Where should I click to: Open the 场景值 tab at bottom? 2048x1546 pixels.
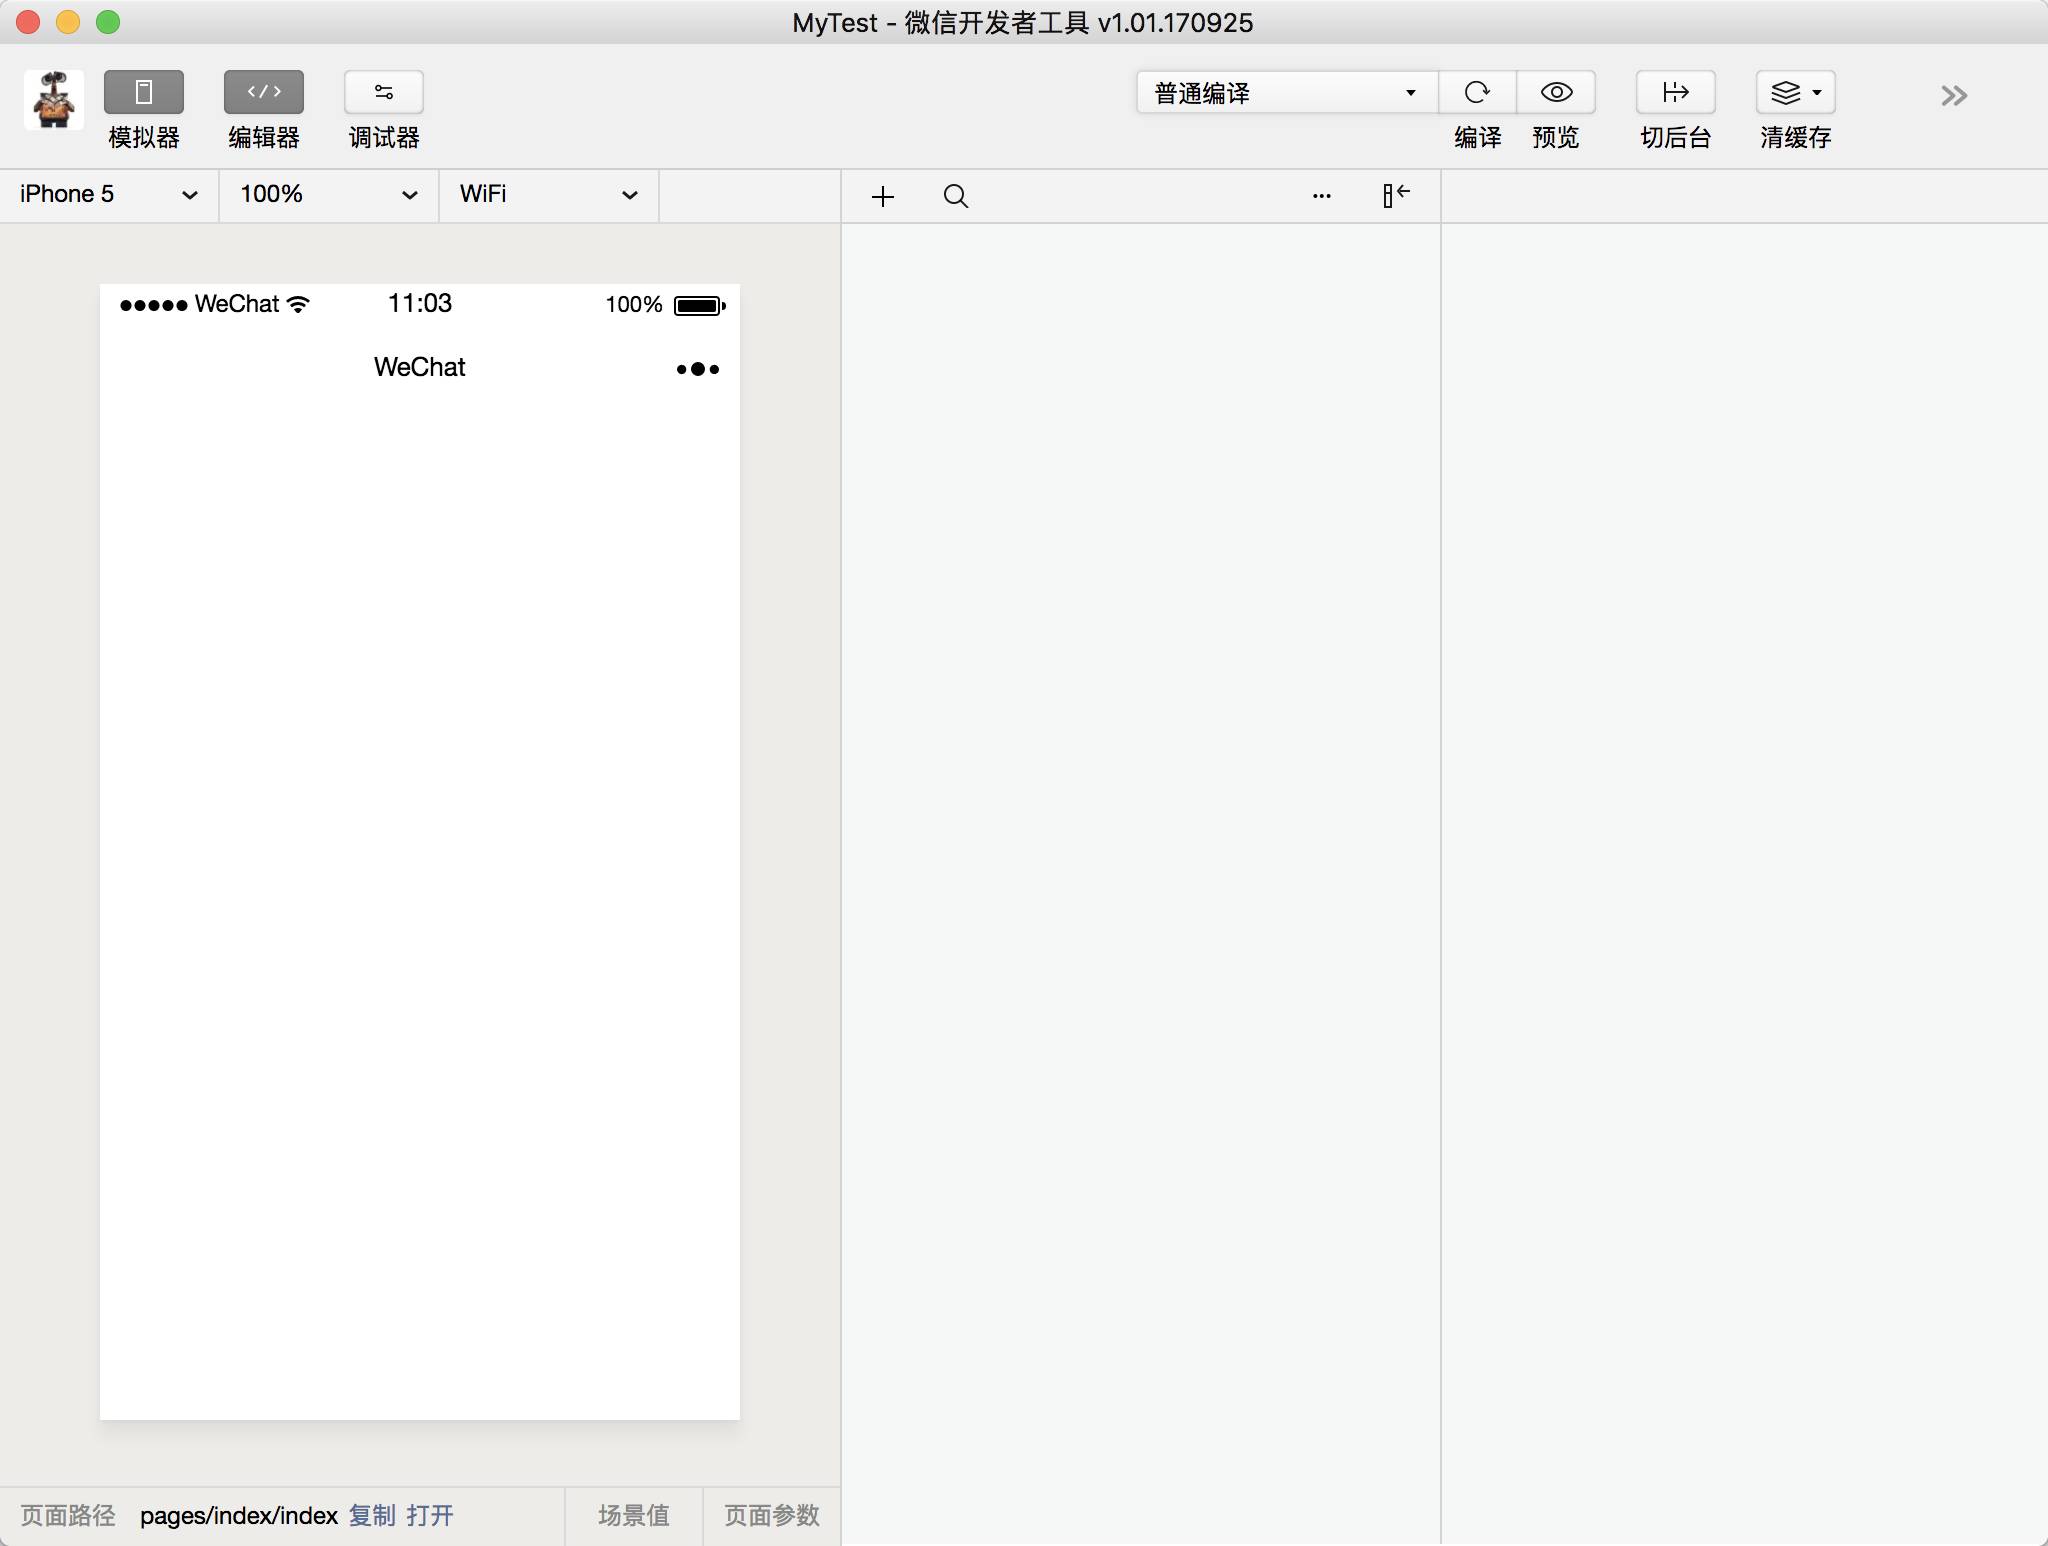pyautogui.click(x=633, y=1516)
